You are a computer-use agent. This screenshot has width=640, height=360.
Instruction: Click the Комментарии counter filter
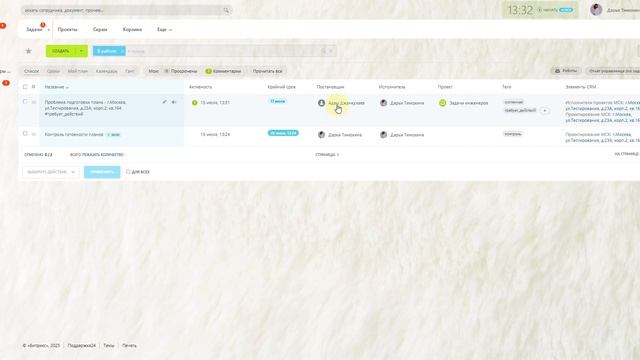click(224, 71)
